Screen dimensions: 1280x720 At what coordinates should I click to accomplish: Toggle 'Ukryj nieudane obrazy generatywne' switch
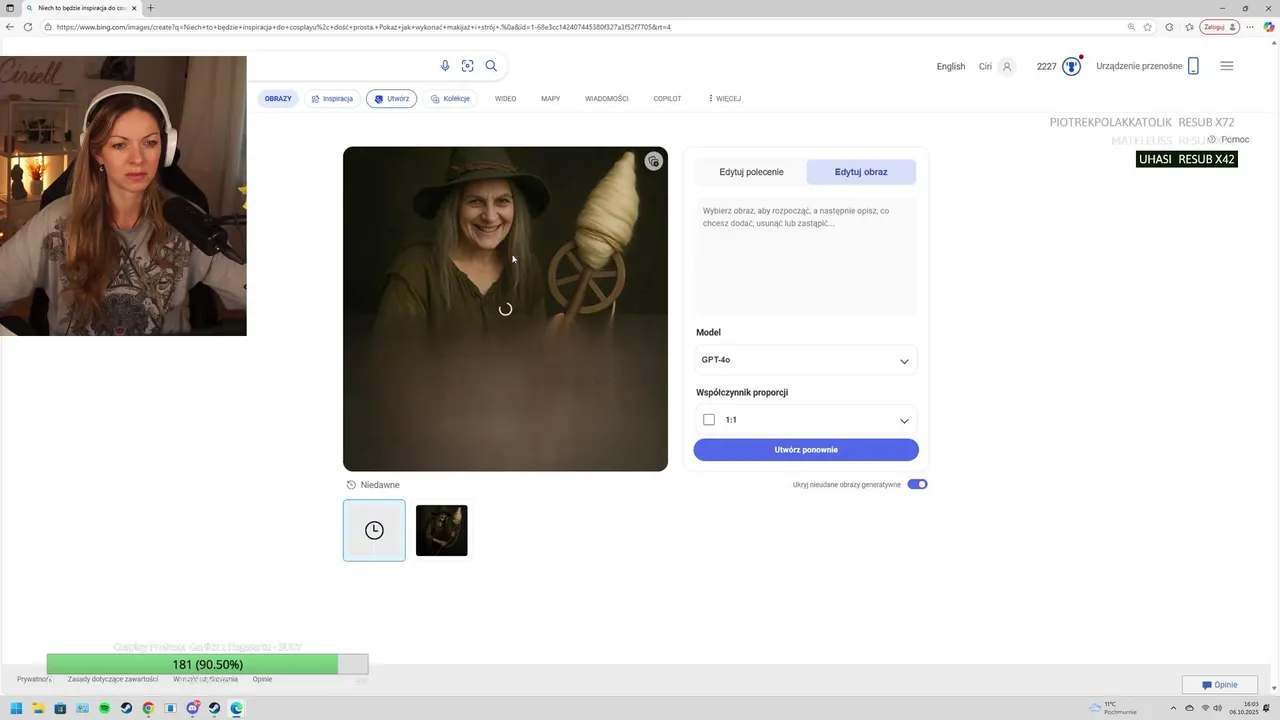[917, 484]
